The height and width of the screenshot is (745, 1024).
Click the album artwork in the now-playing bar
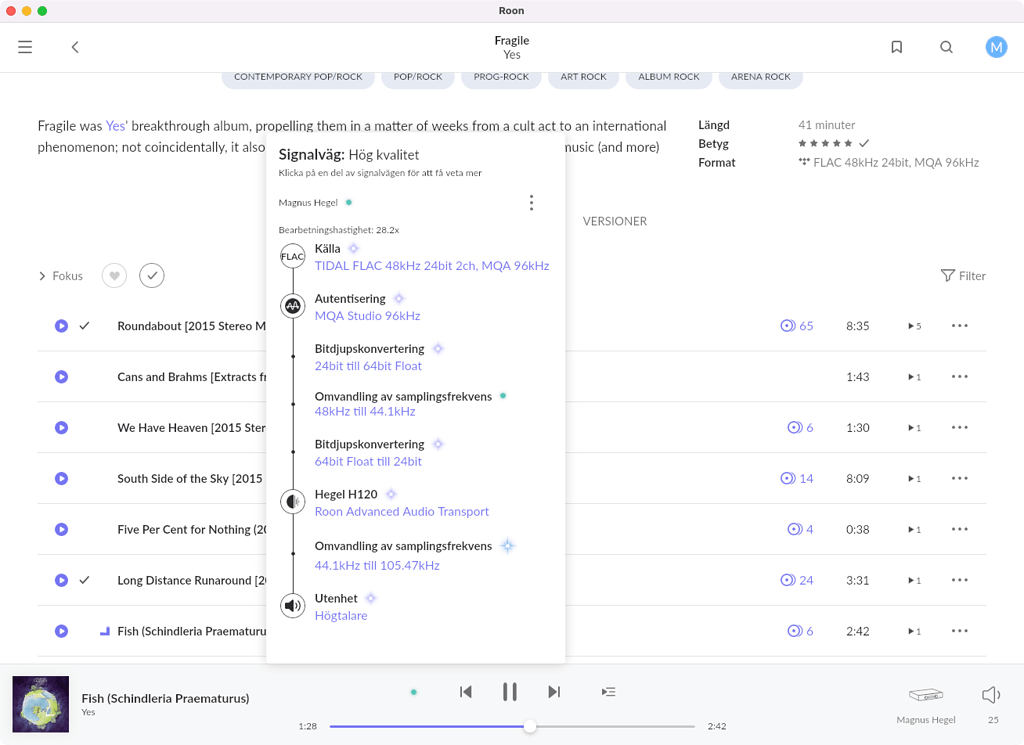[x=40, y=703]
